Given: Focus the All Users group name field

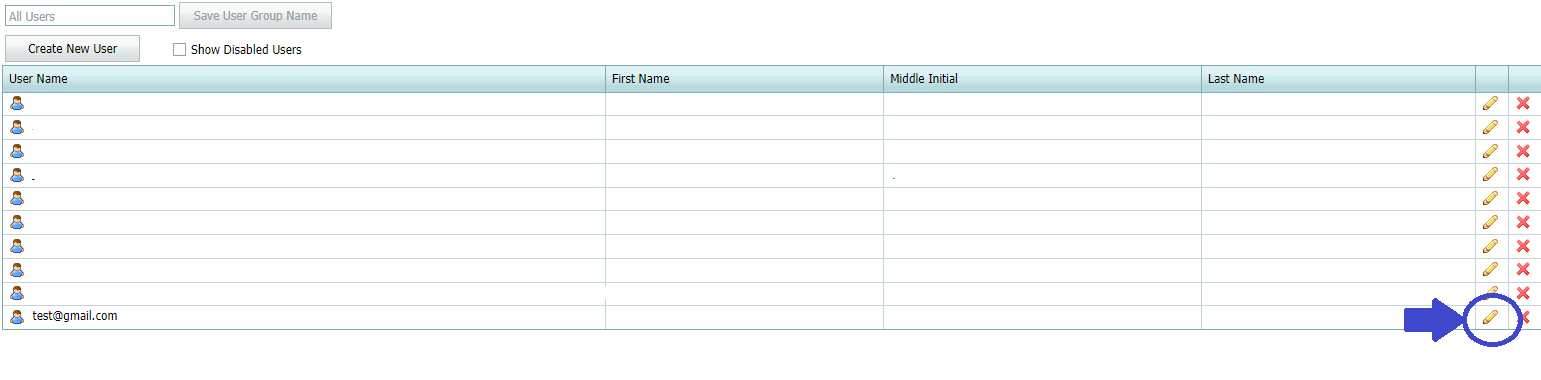Looking at the screenshot, I should pyautogui.click(x=90, y=16).
